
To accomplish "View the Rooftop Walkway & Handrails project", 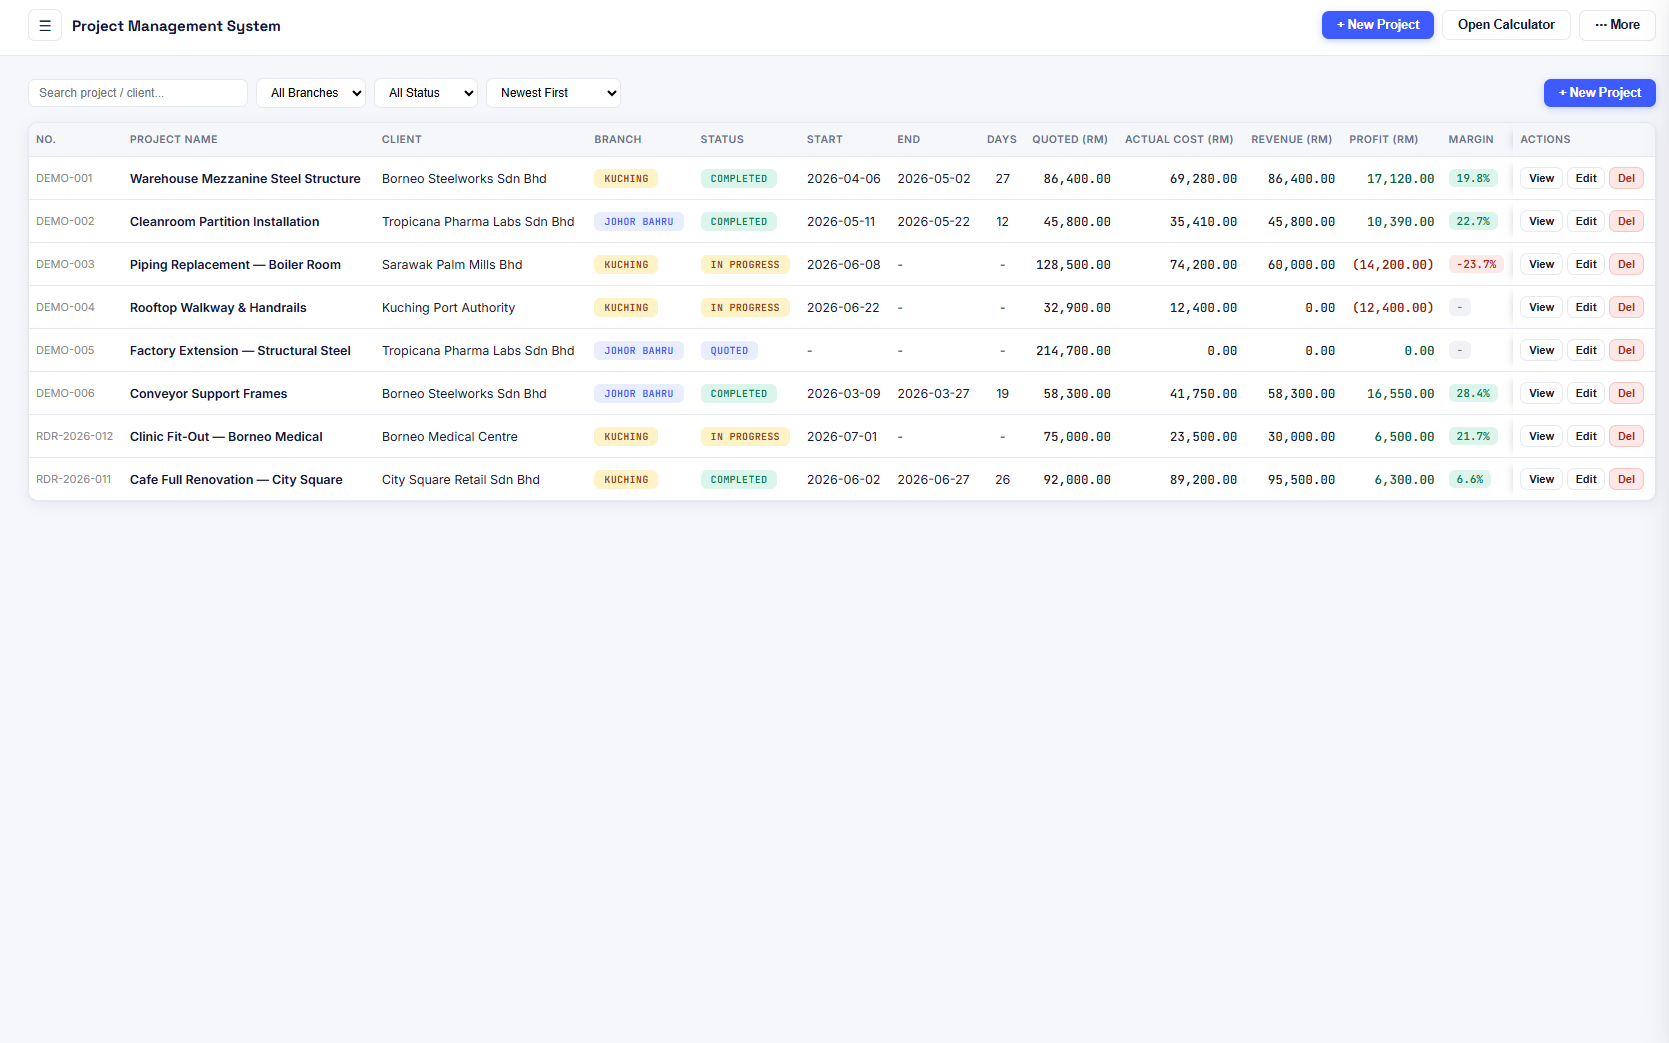I will point(1541,308).
